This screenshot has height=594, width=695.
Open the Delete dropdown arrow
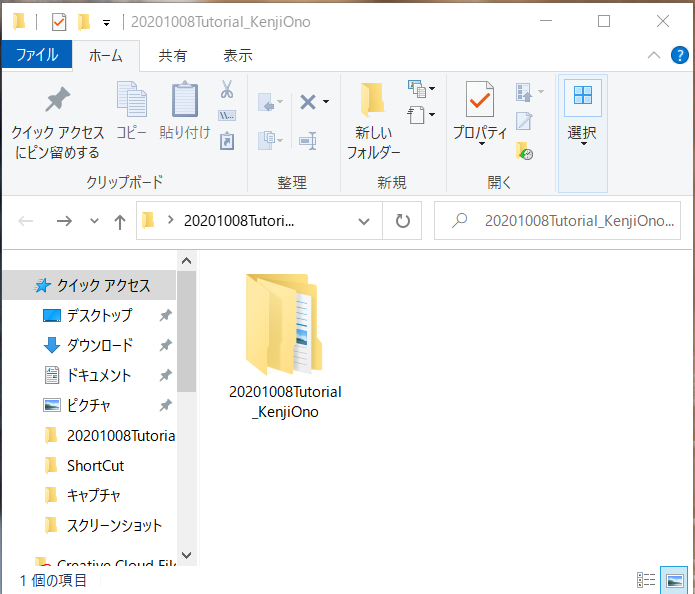[326, 102]
